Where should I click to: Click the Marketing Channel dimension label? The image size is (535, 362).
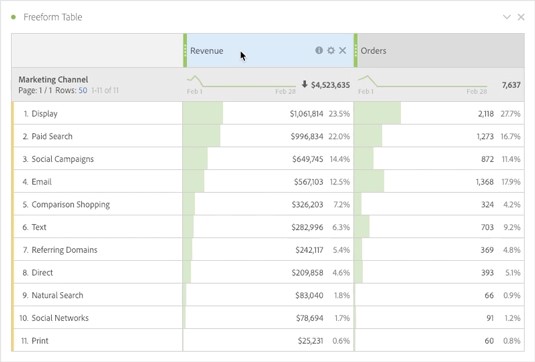53,79
